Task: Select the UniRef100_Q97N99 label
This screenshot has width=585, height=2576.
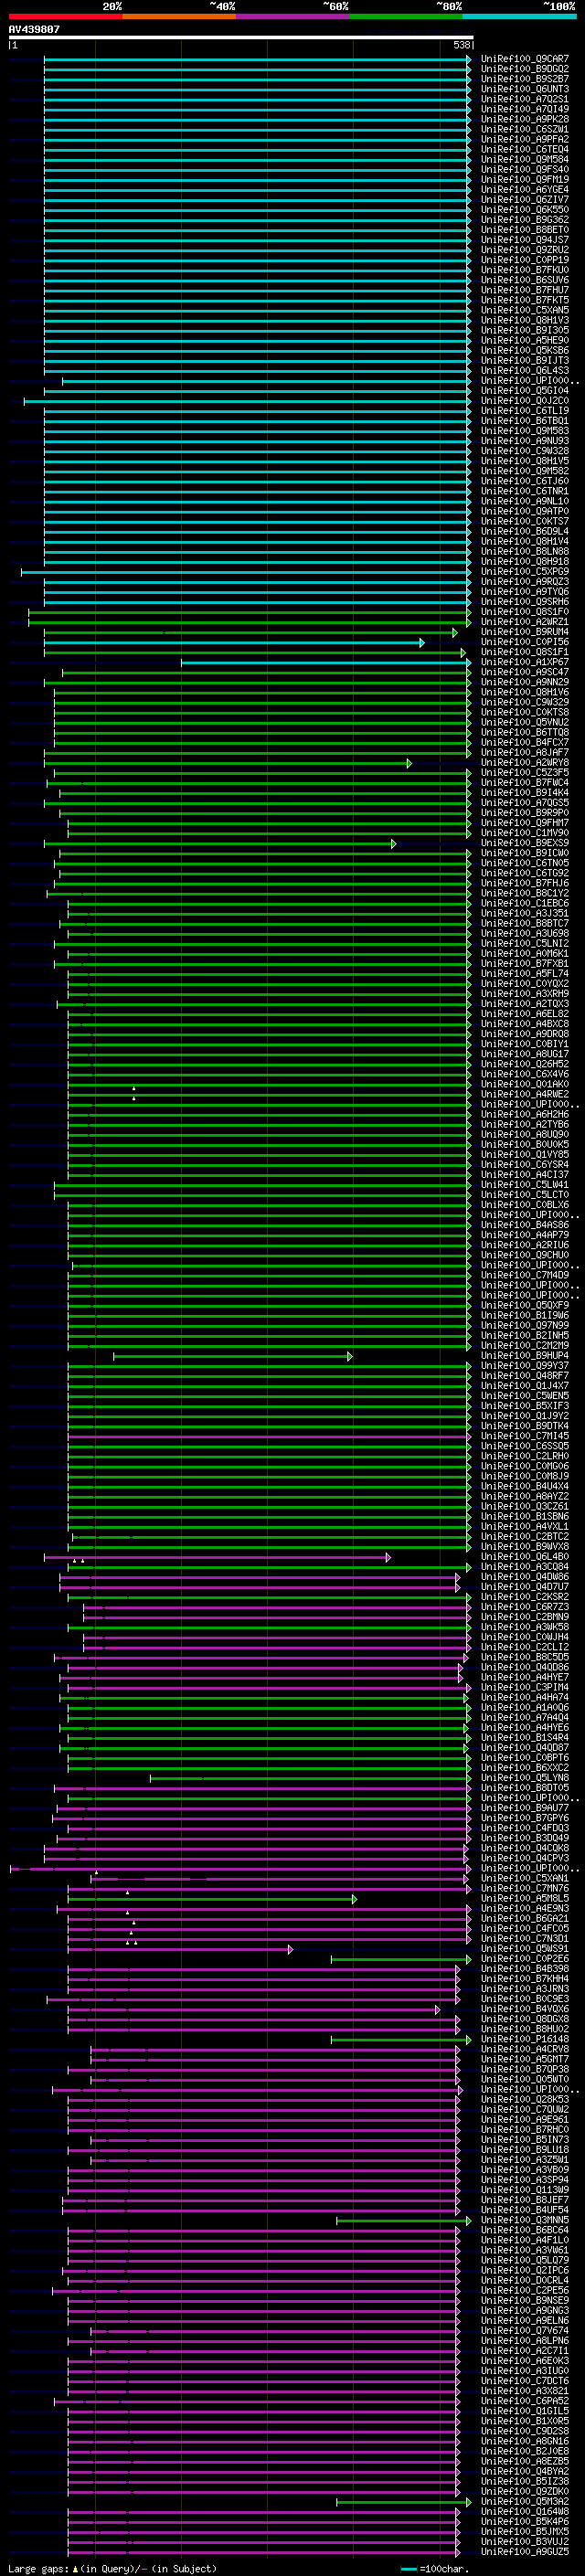Action: point(525,1326)
